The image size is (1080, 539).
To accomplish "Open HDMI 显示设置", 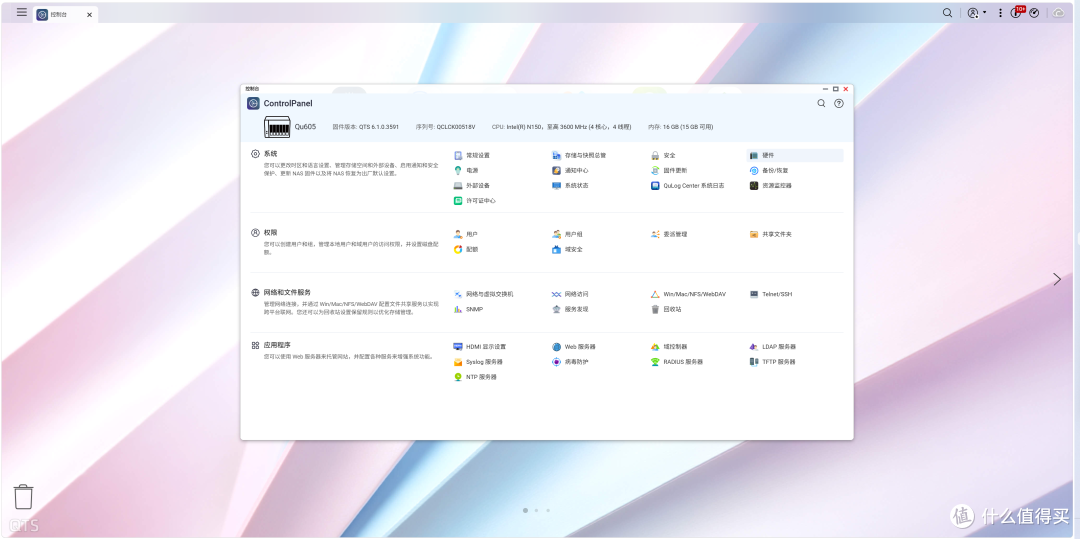I will pos(479,346).
